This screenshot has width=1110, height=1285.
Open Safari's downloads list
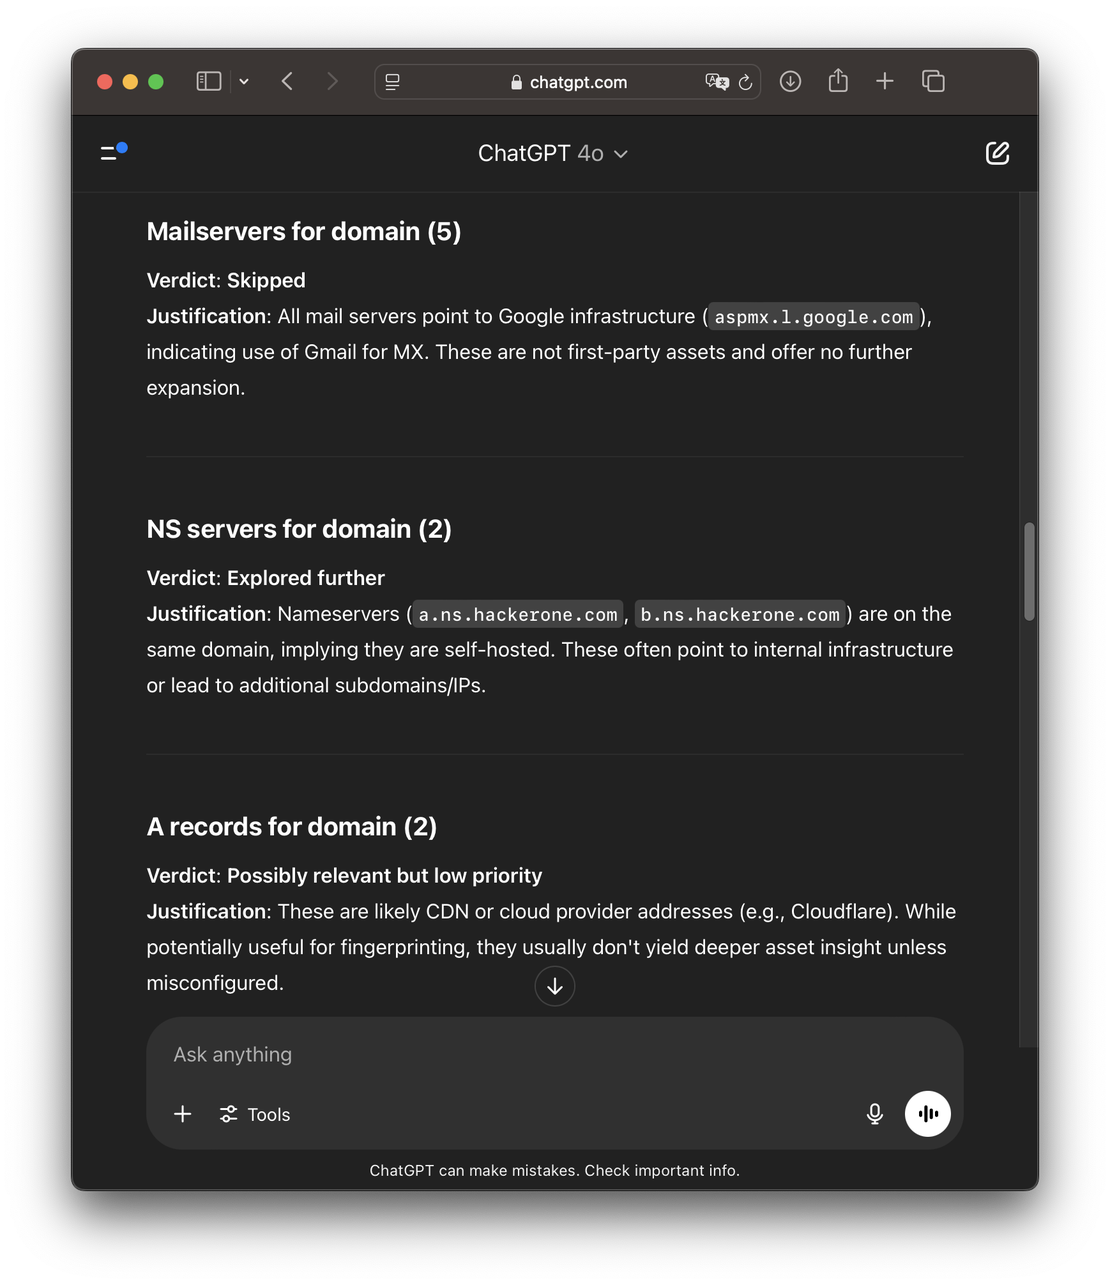tap(790, 81)
